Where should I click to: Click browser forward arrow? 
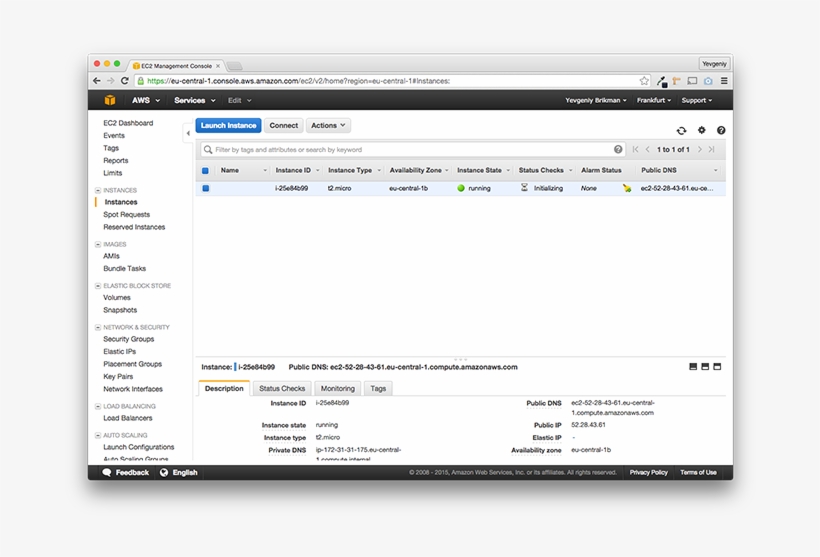click(110, 81)
